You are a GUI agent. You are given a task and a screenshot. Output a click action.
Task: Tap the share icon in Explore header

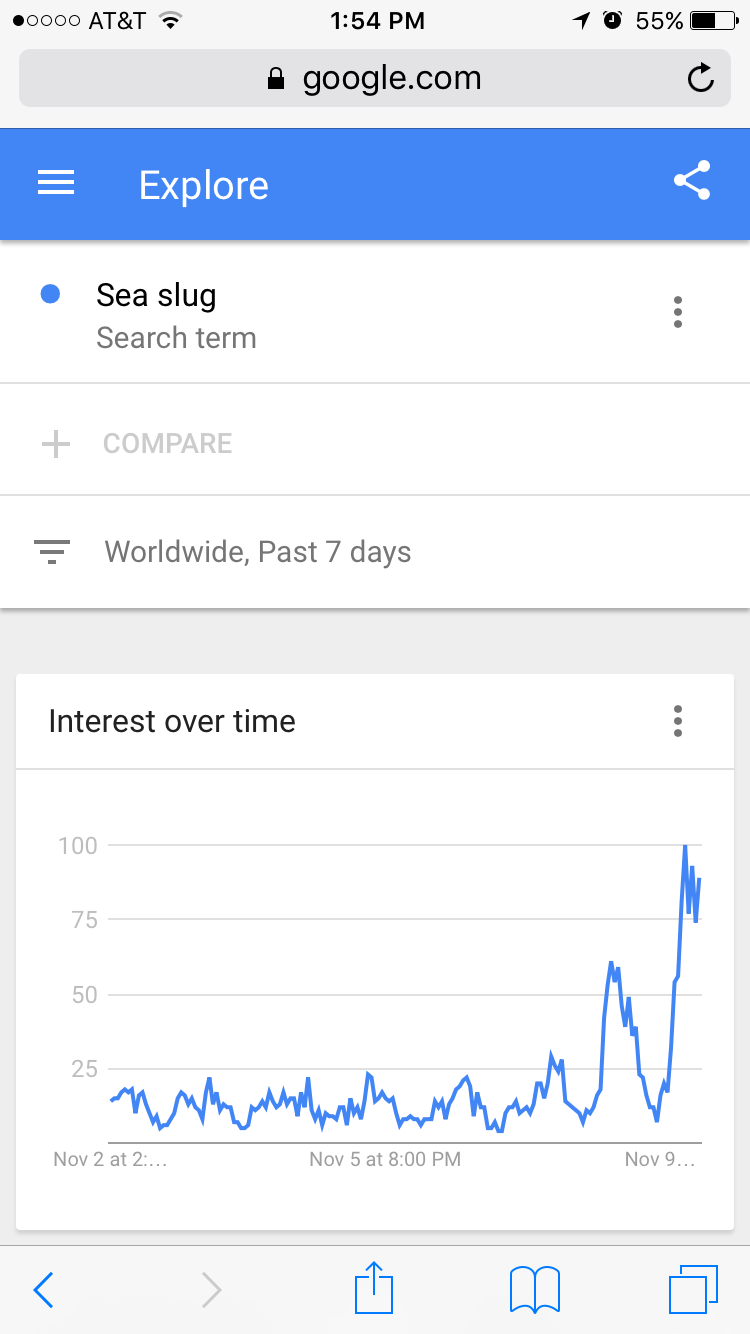point(692,181)
